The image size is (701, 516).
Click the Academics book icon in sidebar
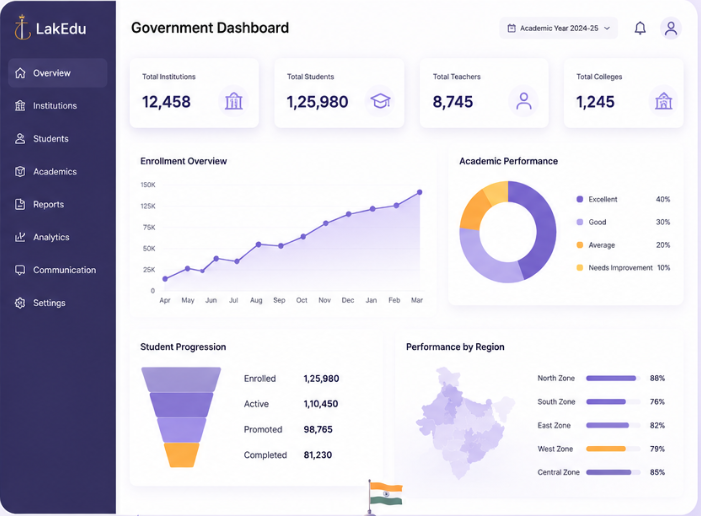pyautogui.click(x=20, y=171)
